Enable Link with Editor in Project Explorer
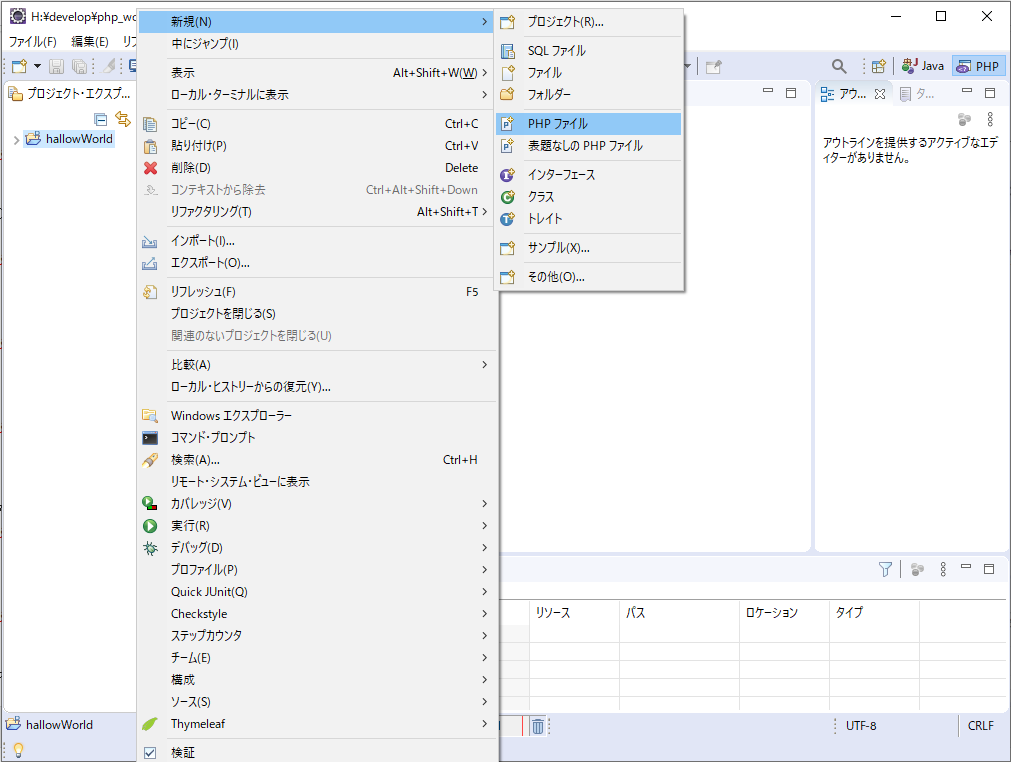The height and width of the screenshot is (762, 1011). tap(124, 118)
